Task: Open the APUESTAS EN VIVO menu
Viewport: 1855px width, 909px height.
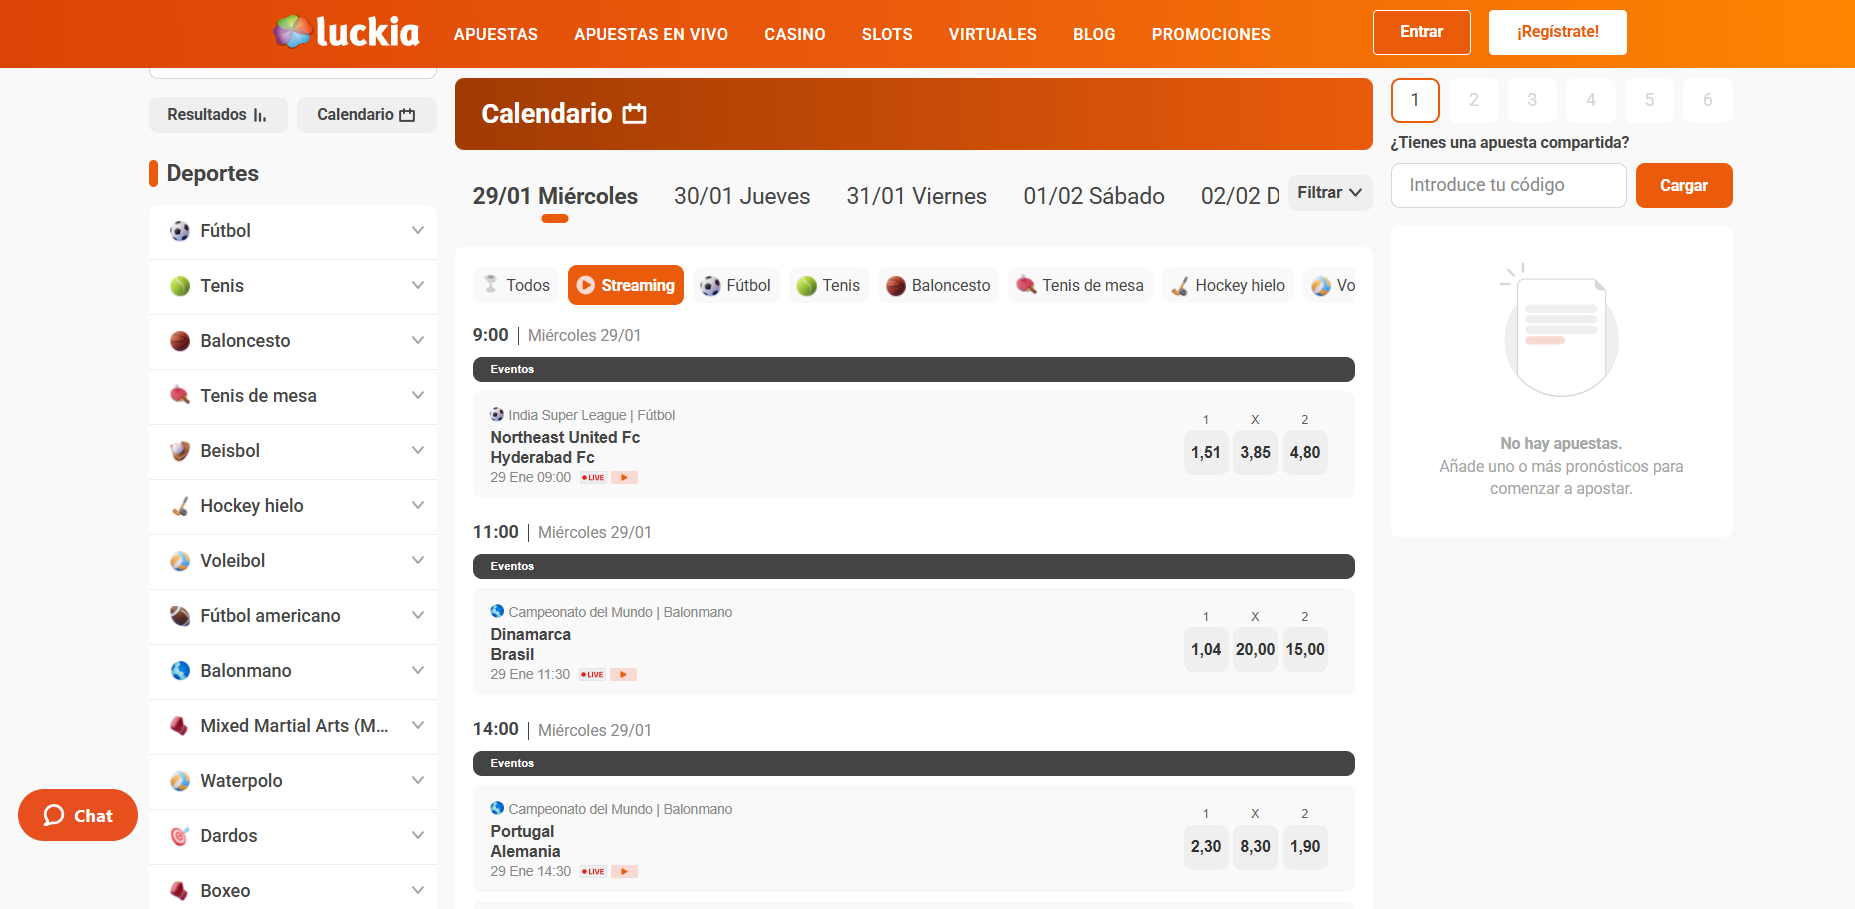Action: 651,34
